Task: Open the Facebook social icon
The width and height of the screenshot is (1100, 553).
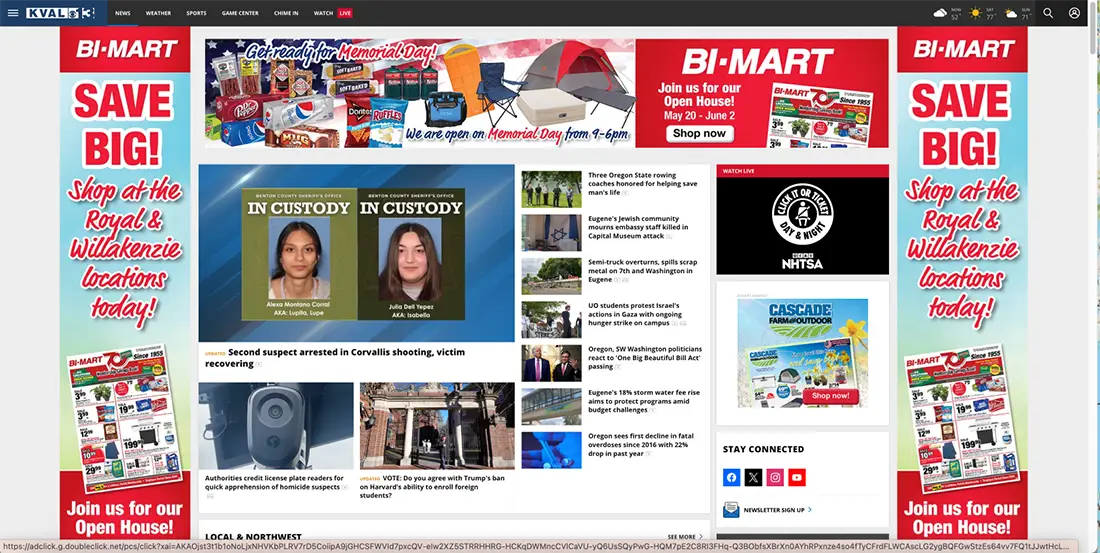Action: point(732,477)
